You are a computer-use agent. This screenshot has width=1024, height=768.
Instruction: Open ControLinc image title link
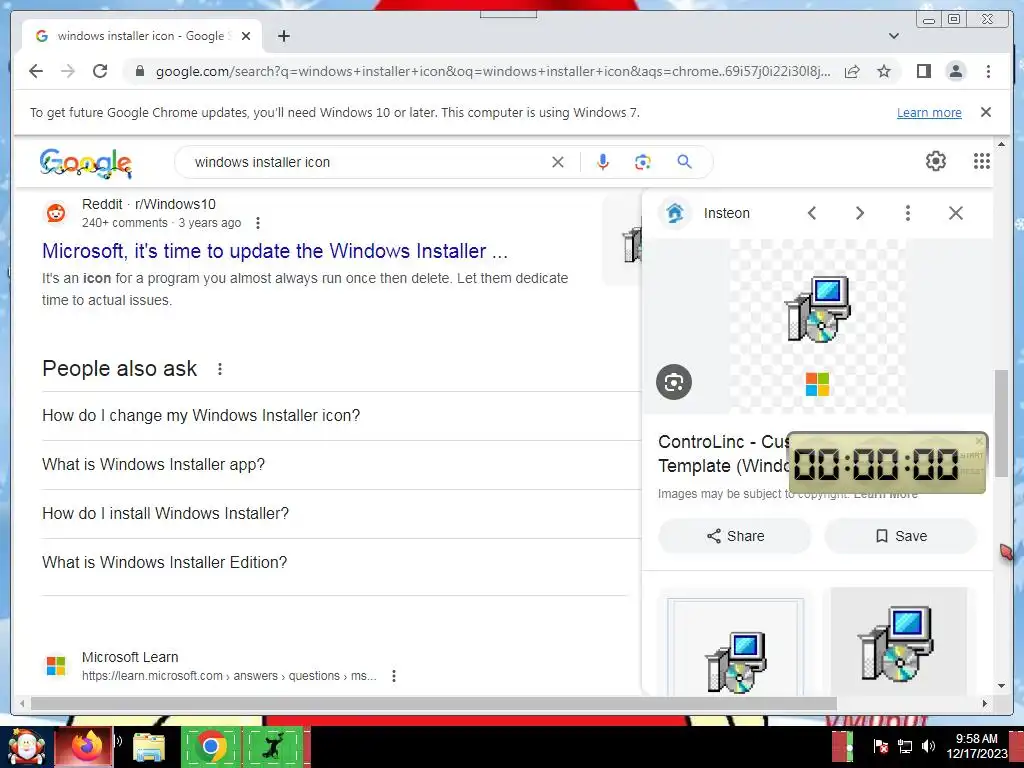724,454
